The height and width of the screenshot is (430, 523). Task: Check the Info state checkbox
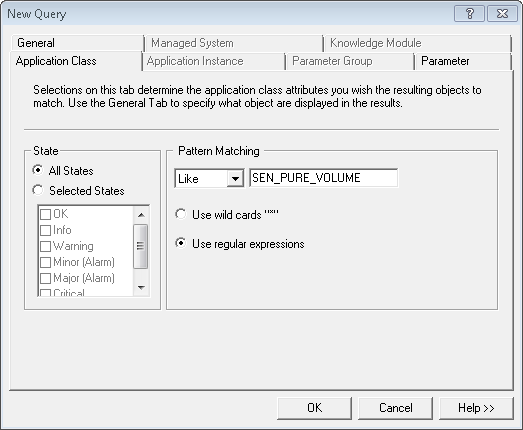point(45,230)
